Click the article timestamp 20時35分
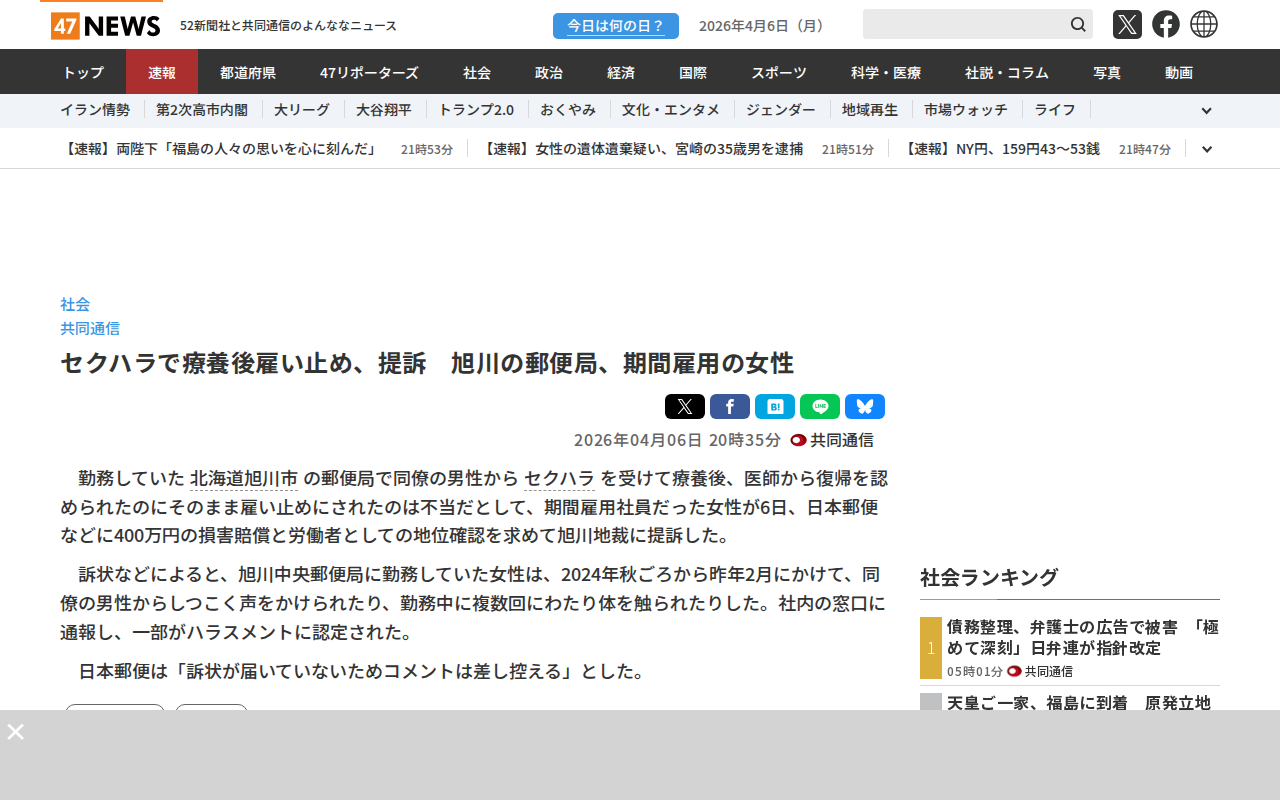The height and width of the screenshot is (800, 1280). [x=677, y=440]
